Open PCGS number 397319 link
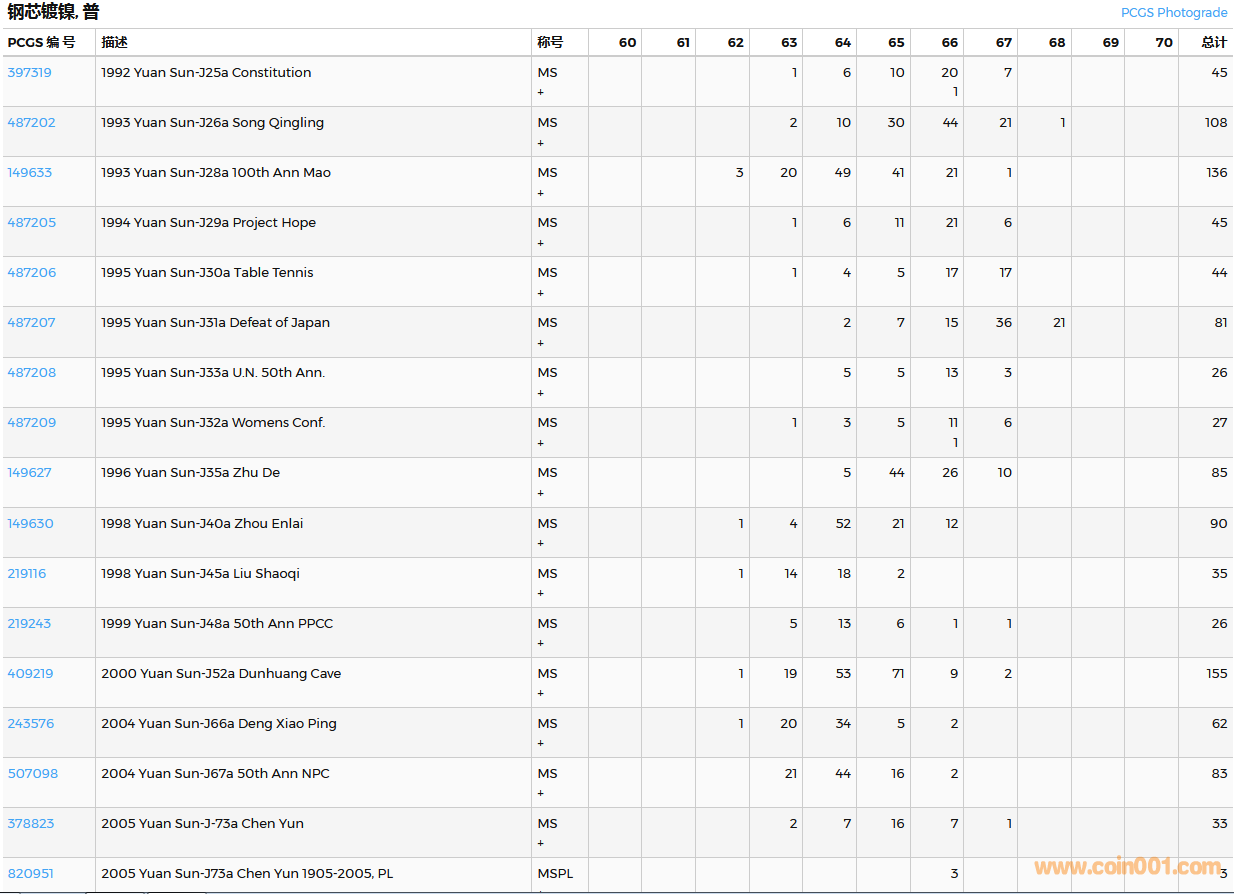1234x894 pixels. (x=30, y=73)
